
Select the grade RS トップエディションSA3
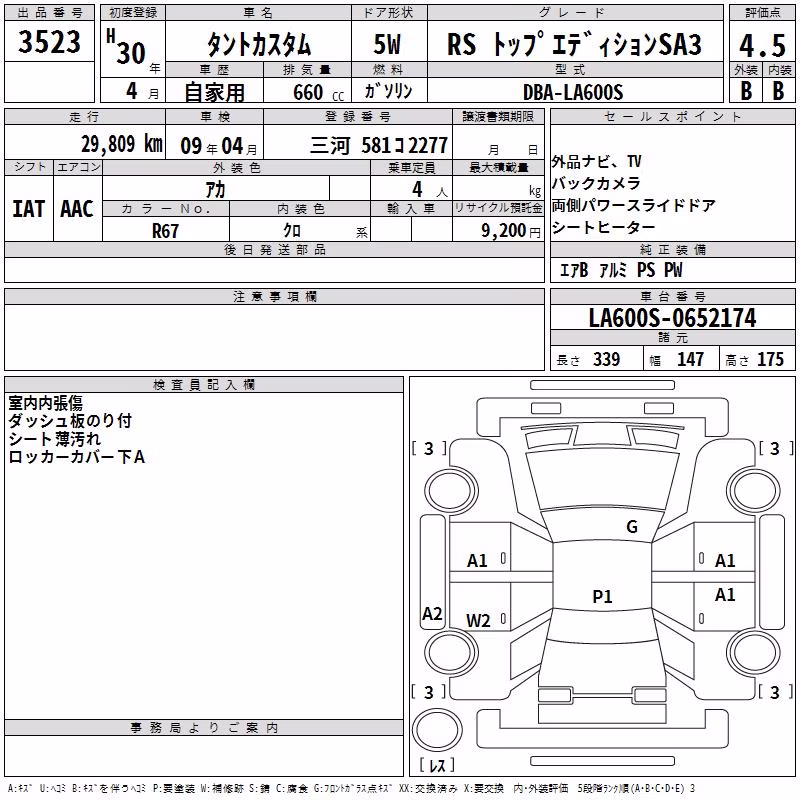pyautogui.click(x=574, y=44)
